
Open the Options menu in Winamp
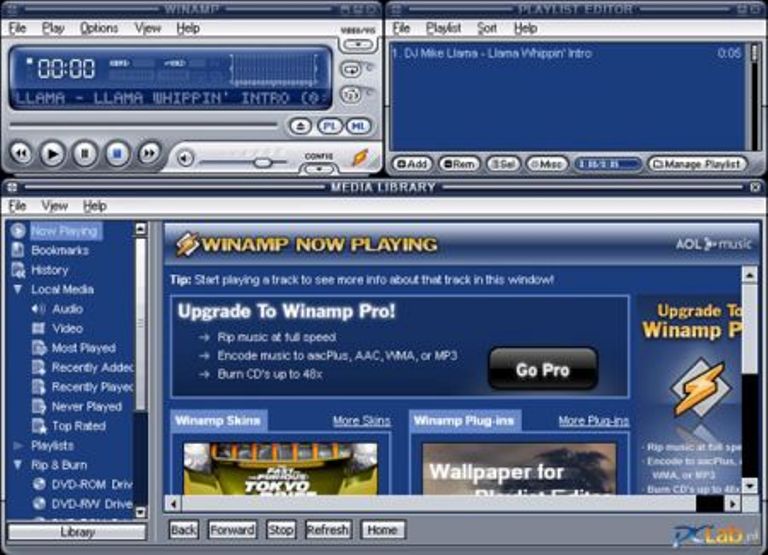pyautogui.click(x=99, y=28)
